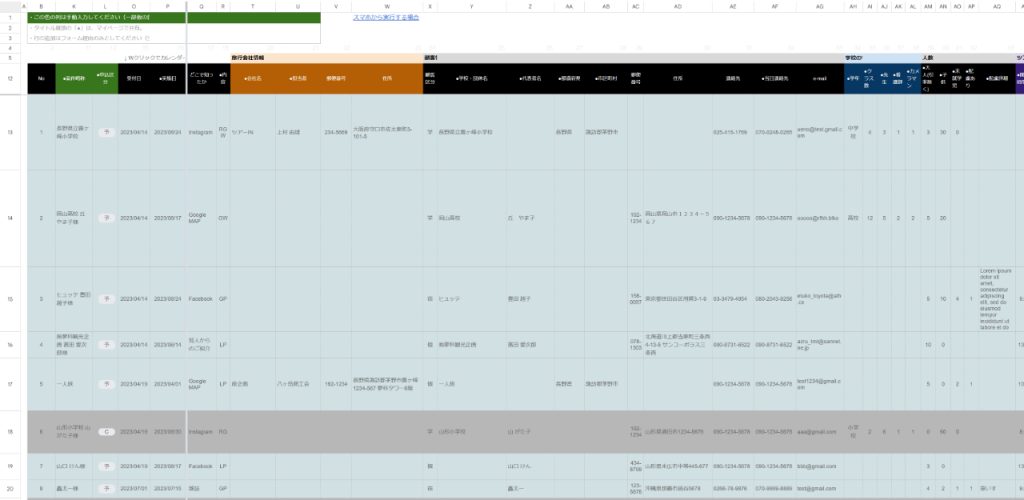Click the black 'No' header cell

[41, 78]
